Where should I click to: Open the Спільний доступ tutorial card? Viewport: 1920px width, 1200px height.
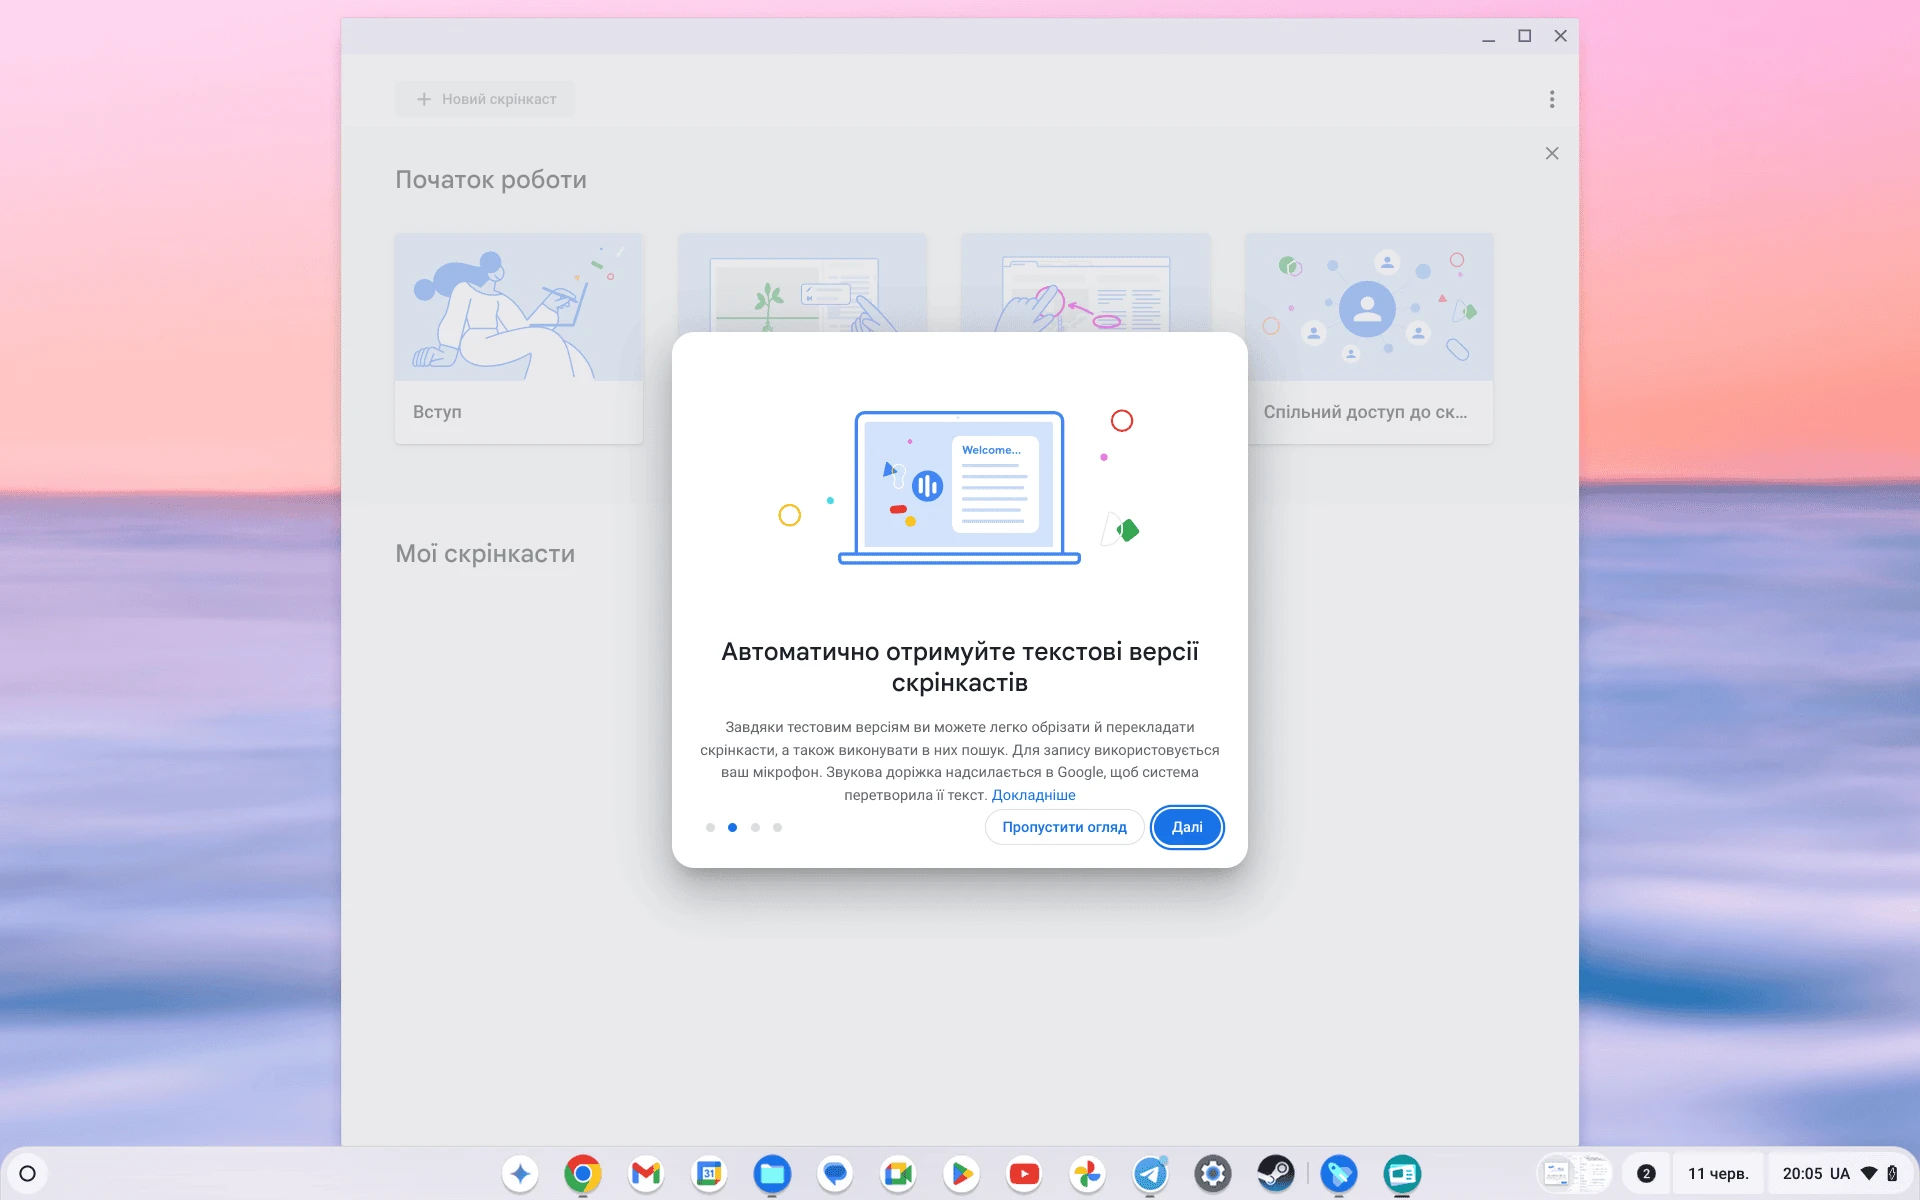[1369, 338]
